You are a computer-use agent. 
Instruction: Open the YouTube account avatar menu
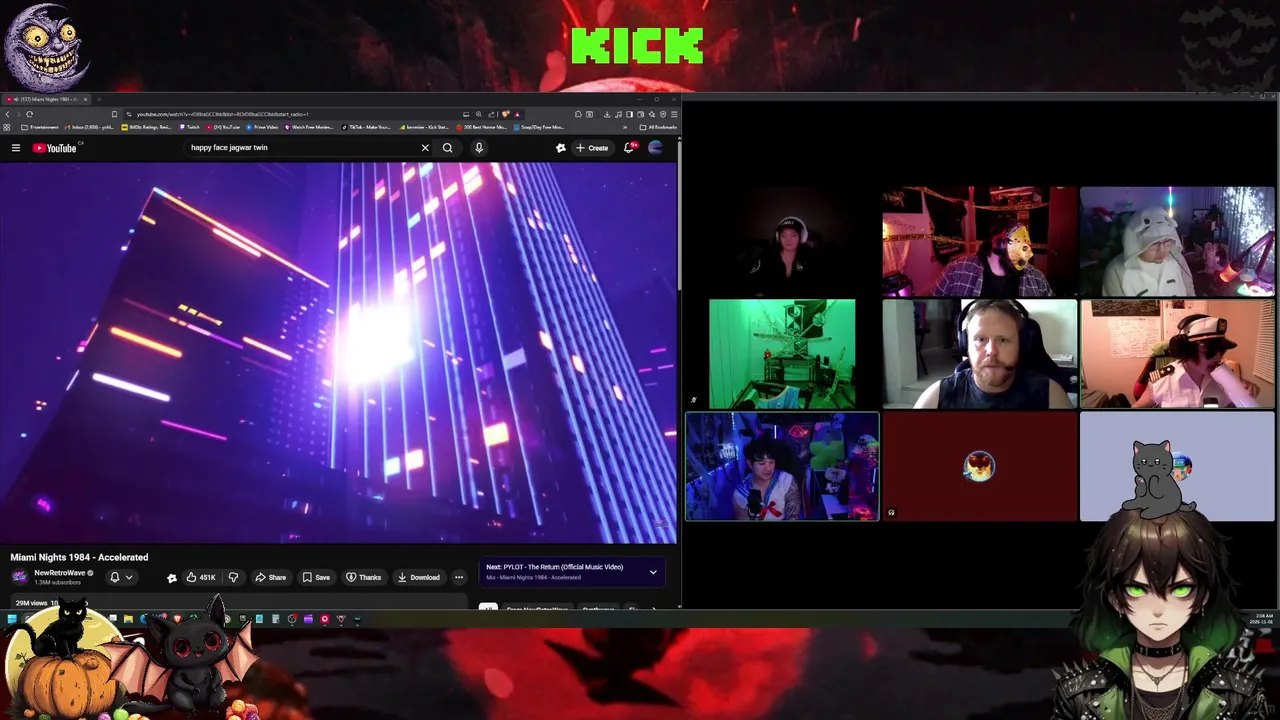pos(656,148)
